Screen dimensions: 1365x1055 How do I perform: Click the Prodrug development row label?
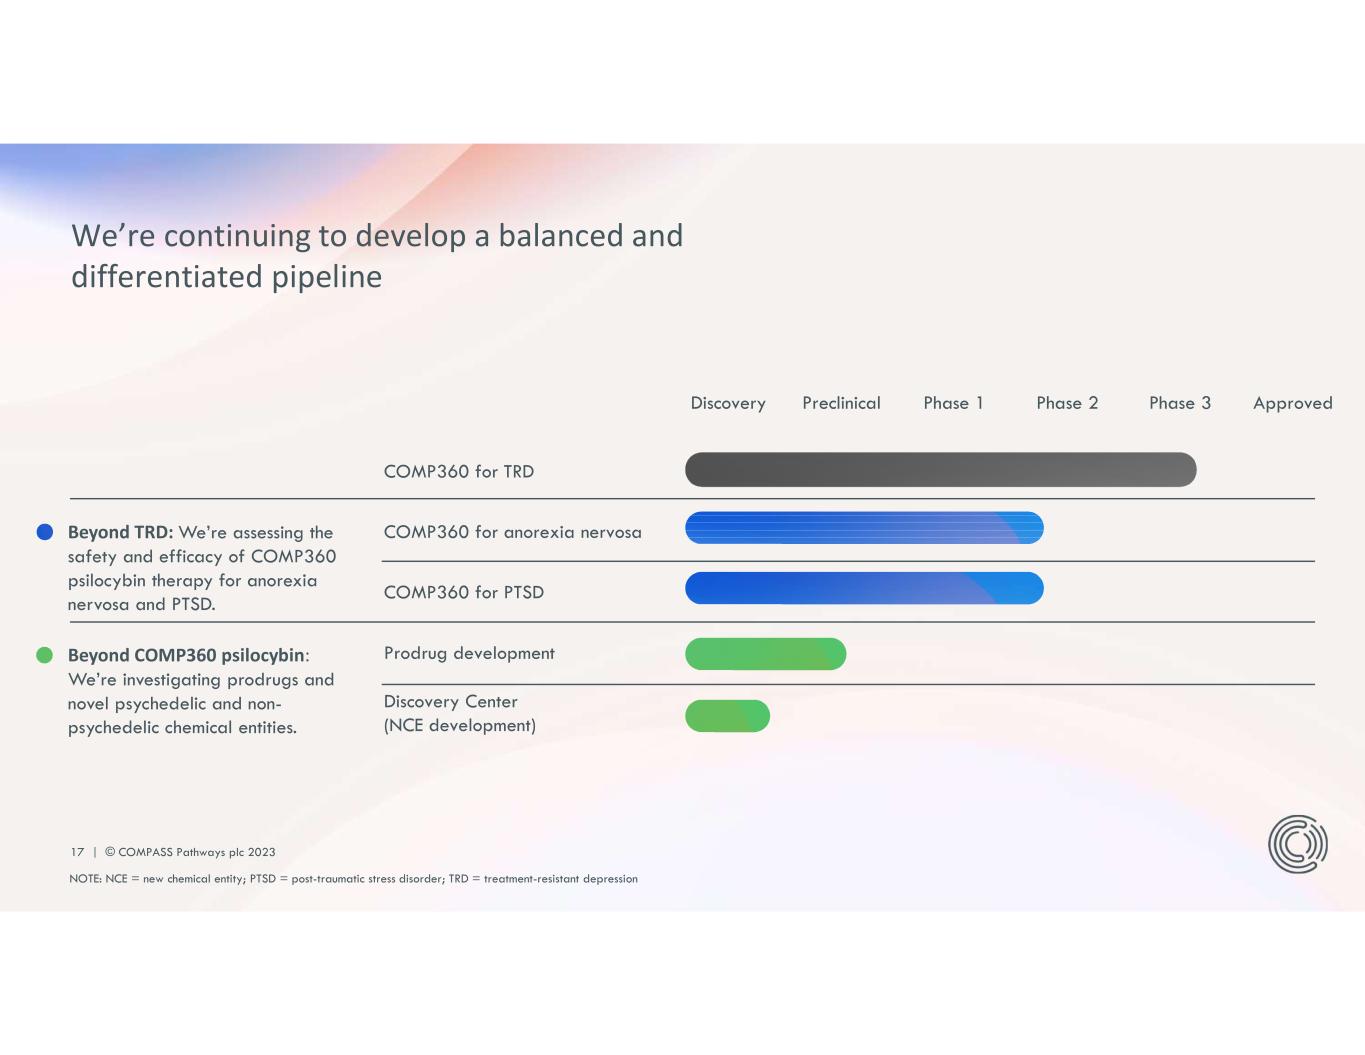[x=469, y=653]
